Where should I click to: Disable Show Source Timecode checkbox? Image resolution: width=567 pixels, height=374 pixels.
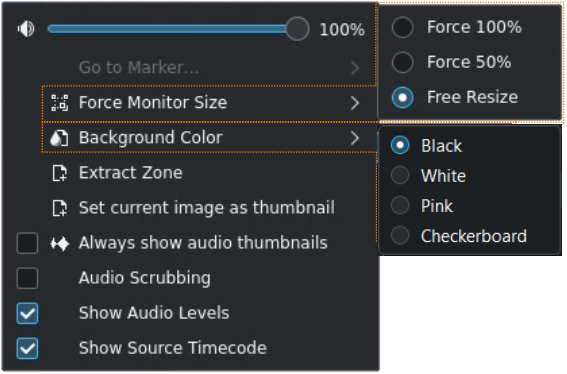pos(27,348)
